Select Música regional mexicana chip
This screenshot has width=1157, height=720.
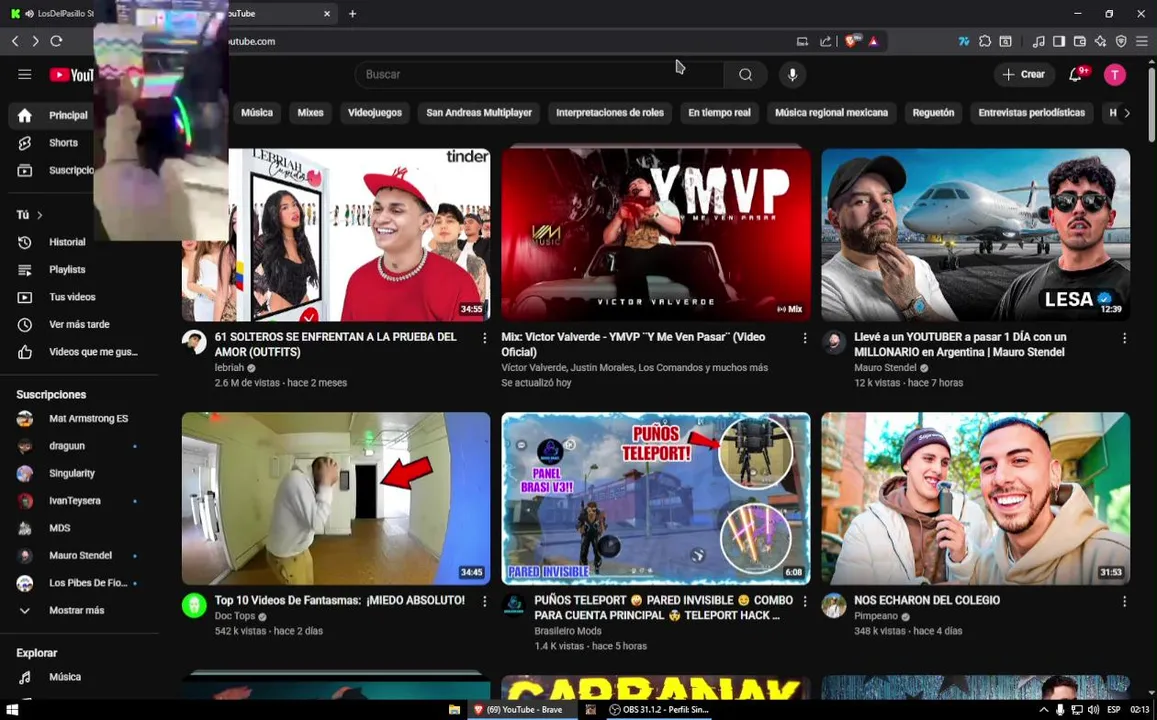[x=831, y=113]
